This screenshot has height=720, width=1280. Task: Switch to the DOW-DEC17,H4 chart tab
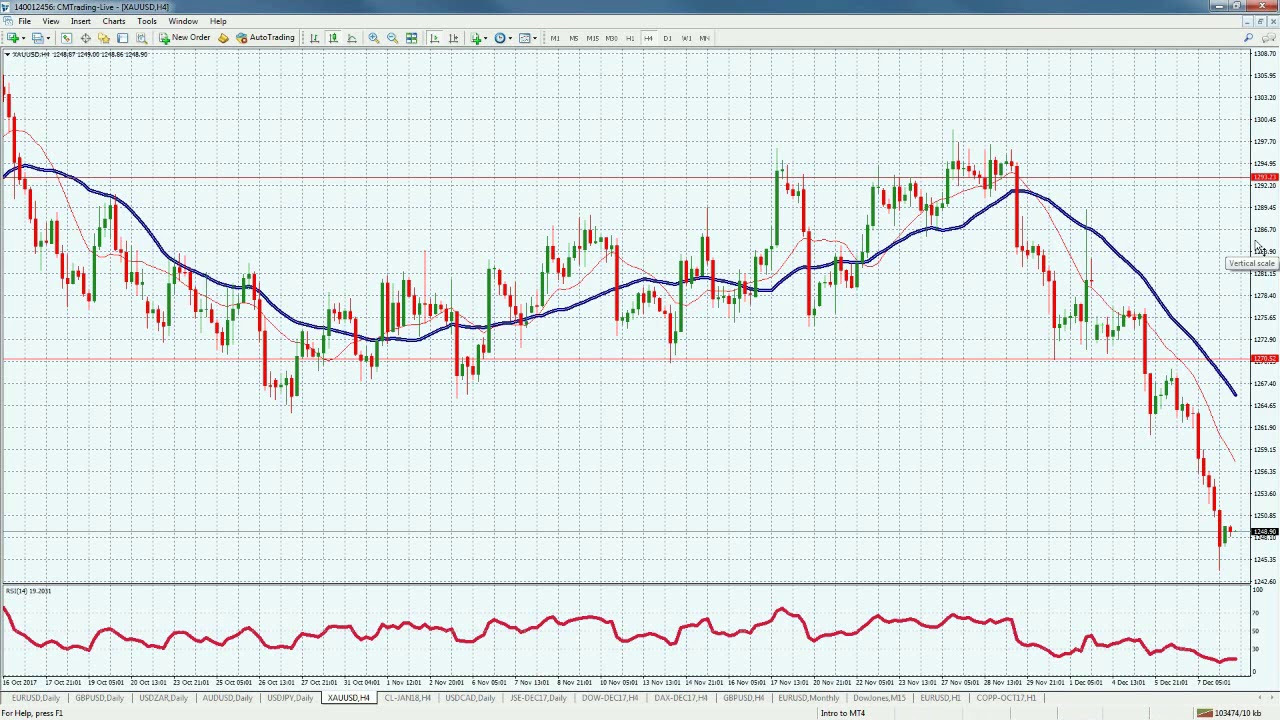click(609, 698)
